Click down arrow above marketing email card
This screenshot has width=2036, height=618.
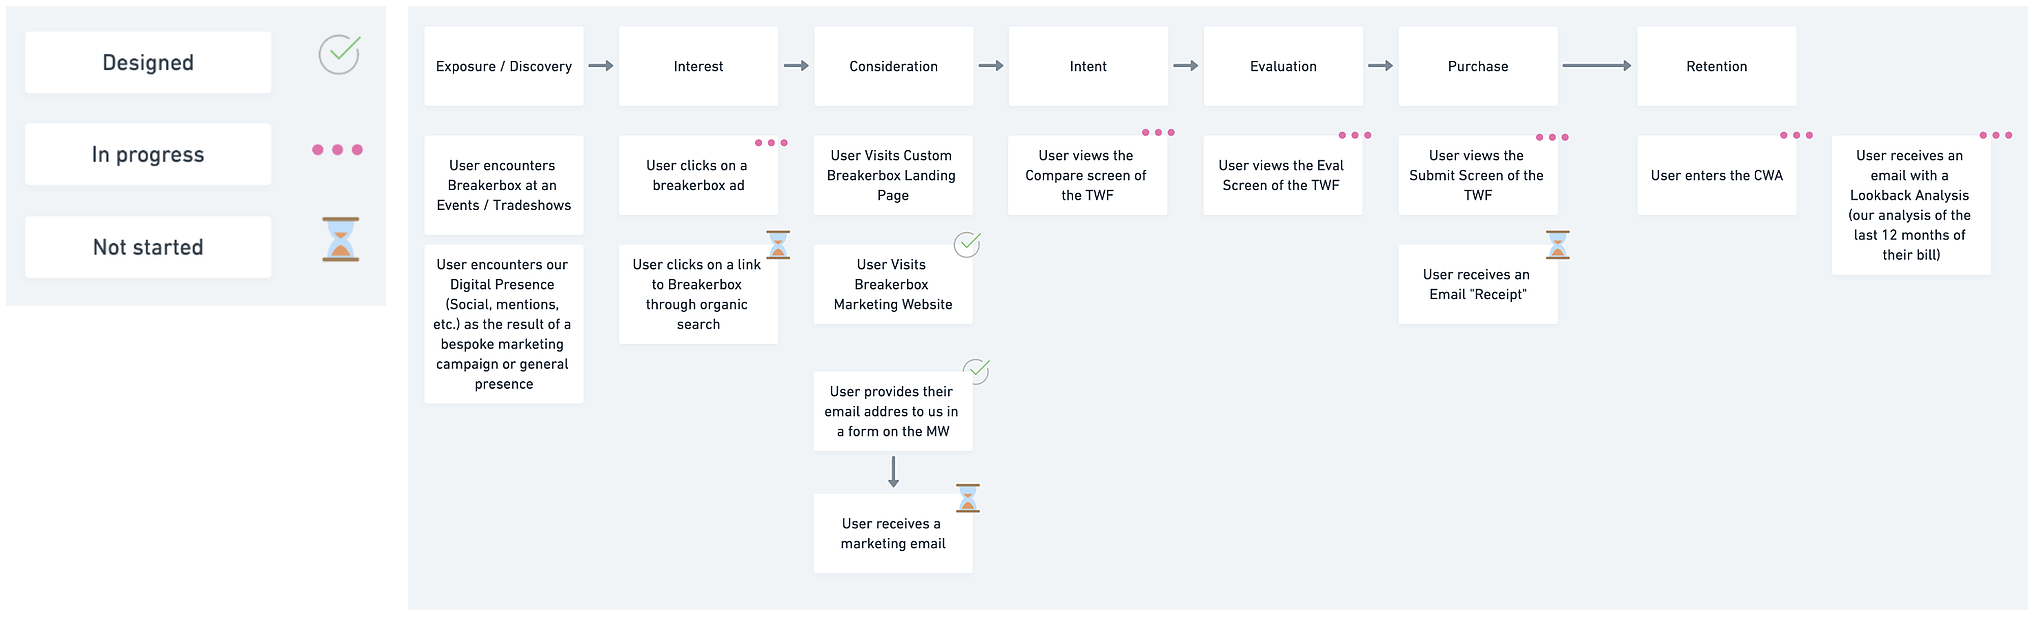[x=893, y=472]
